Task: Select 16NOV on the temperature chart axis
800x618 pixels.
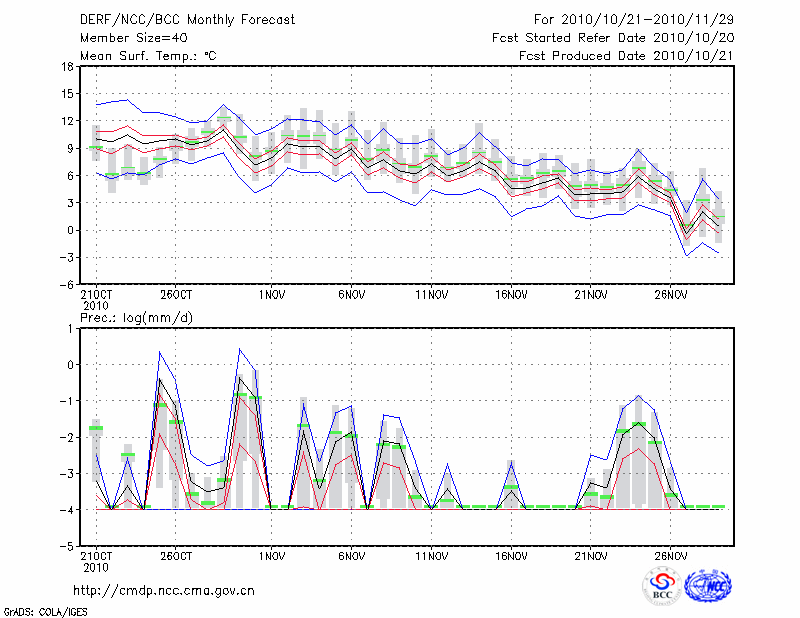Action: 511,295
